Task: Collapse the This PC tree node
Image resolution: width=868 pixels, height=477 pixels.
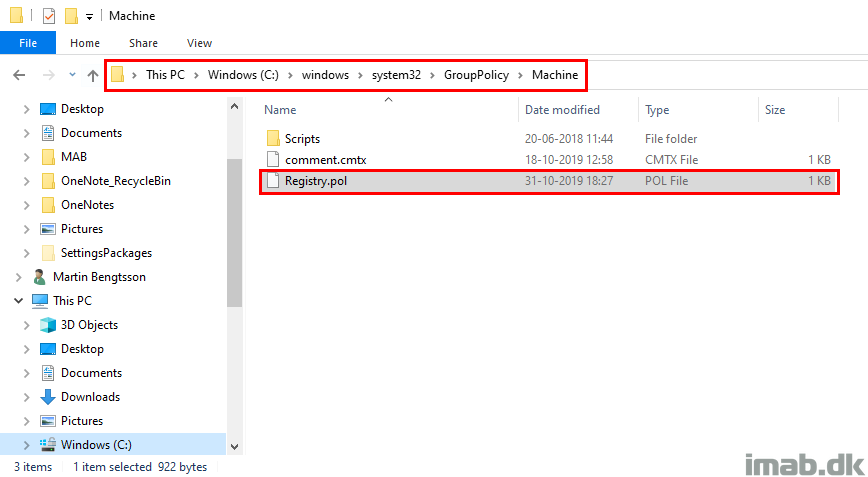Action: click(x=19, y=301)
